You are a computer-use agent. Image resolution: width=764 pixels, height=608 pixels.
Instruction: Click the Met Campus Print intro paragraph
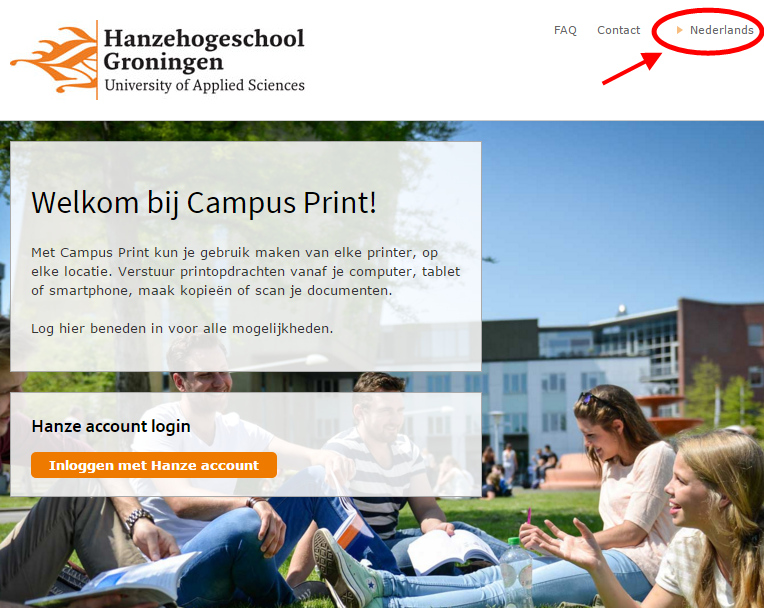246,271
